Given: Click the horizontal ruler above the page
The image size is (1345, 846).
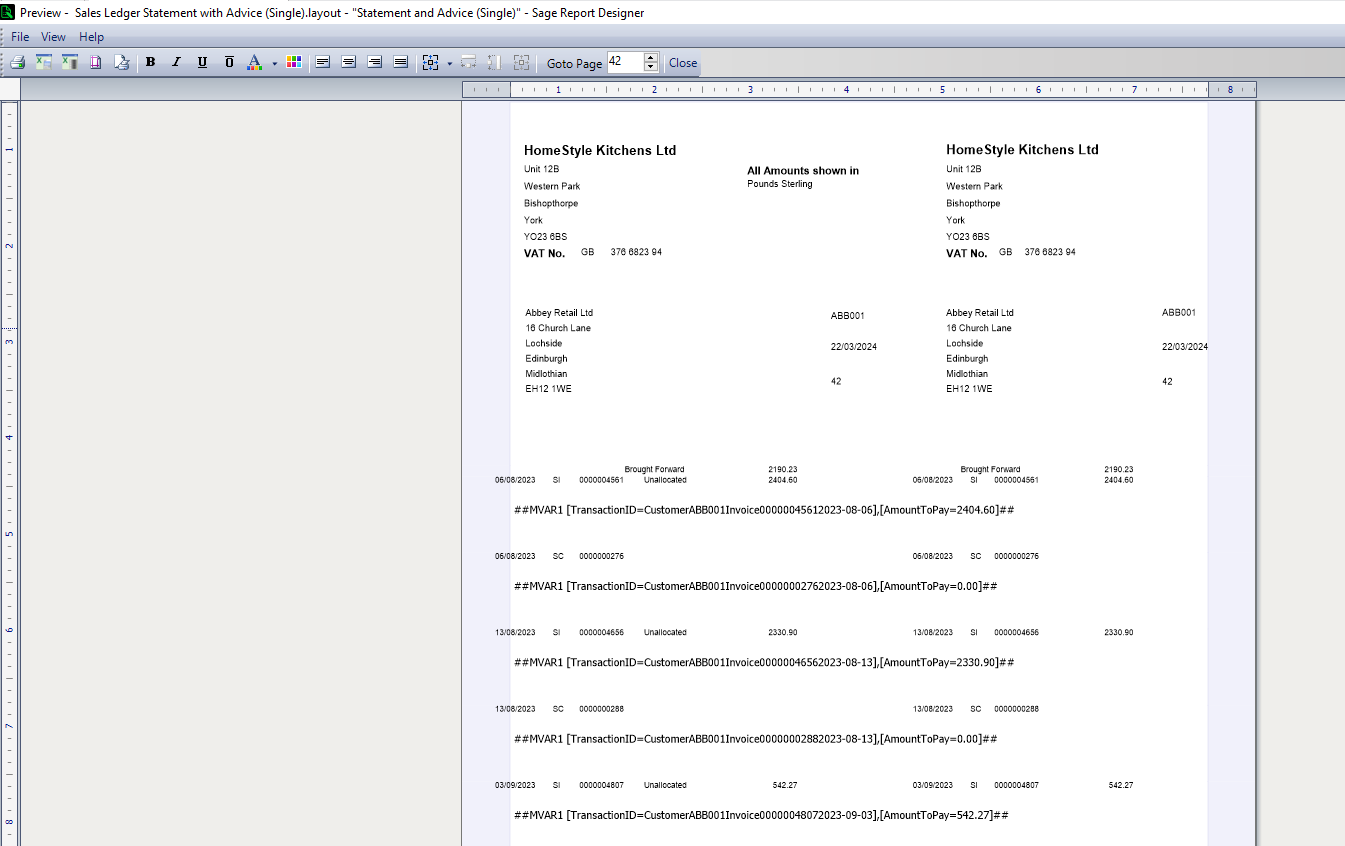Looking at the screenshot, I should (x=859, y=90).
